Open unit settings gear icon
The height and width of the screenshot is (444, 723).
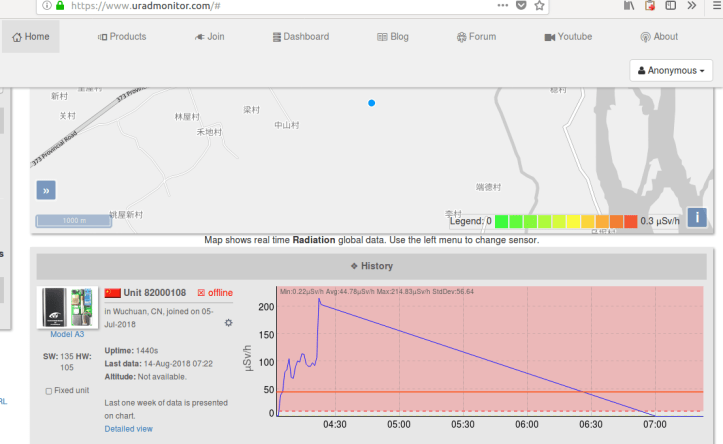click(x=228, y=323)
